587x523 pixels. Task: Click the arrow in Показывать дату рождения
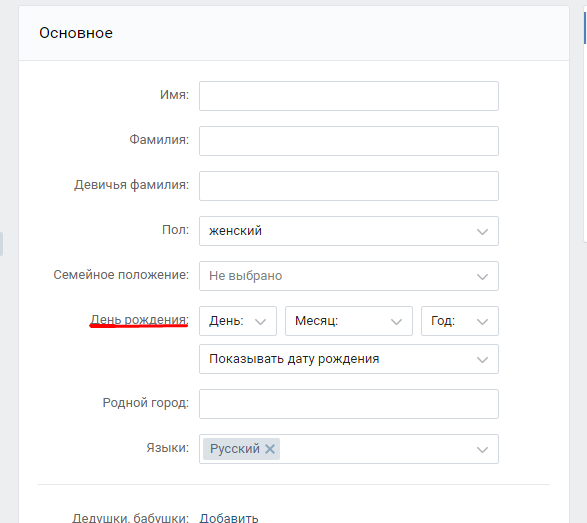[x=482, y=360]
